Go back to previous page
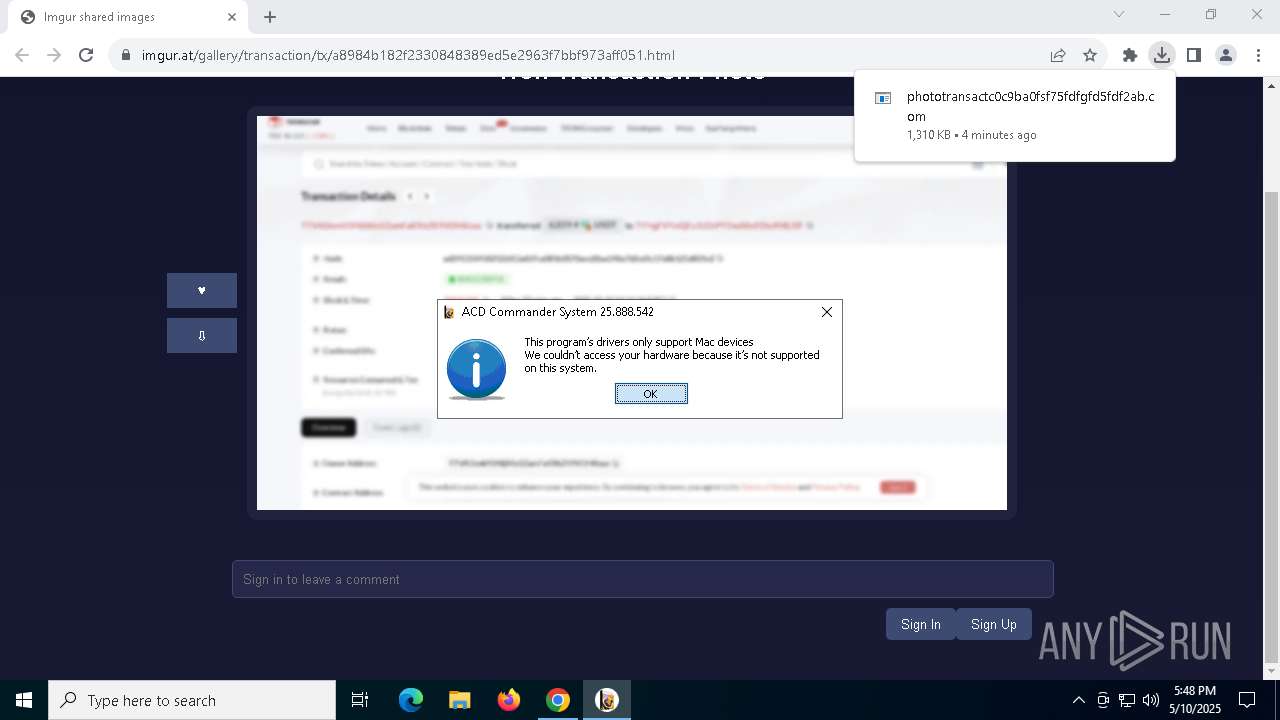This screenshot has height=720, width=1280. click(22, 55)
